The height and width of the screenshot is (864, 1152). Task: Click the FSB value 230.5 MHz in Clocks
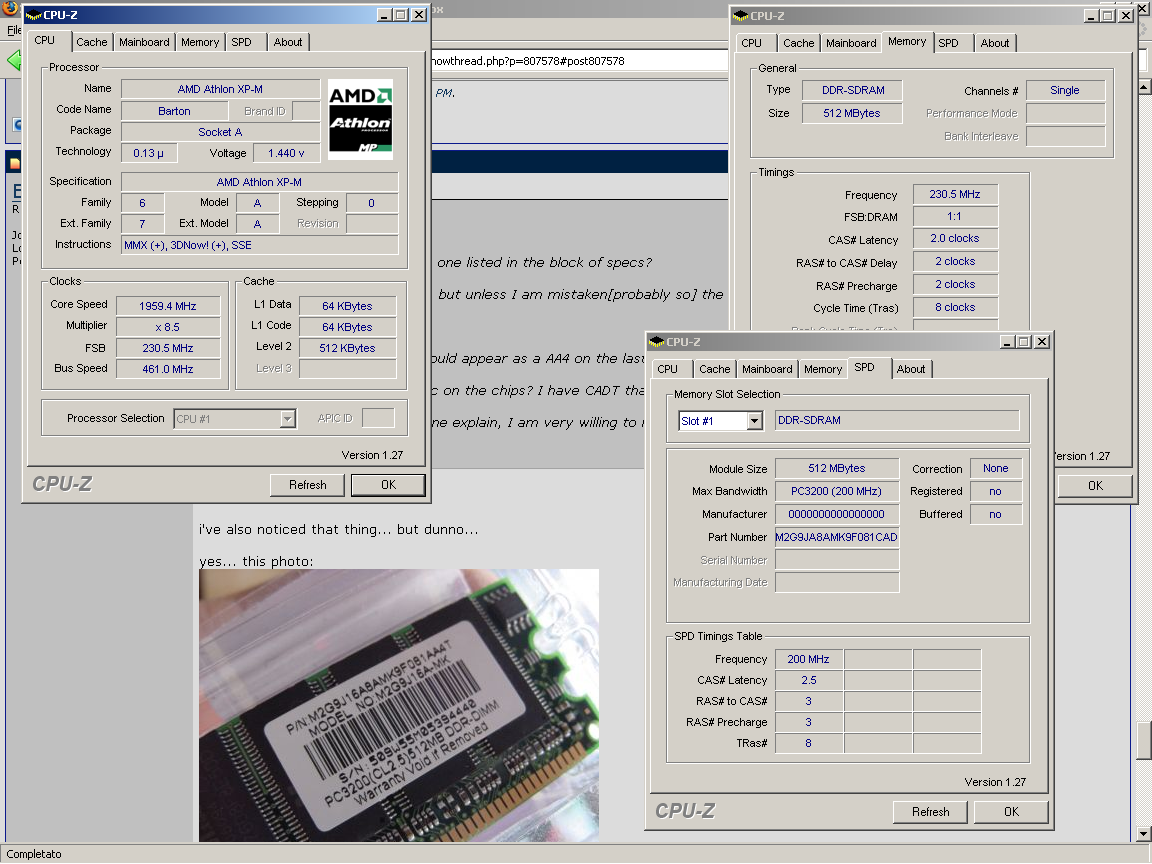(168, 348)
